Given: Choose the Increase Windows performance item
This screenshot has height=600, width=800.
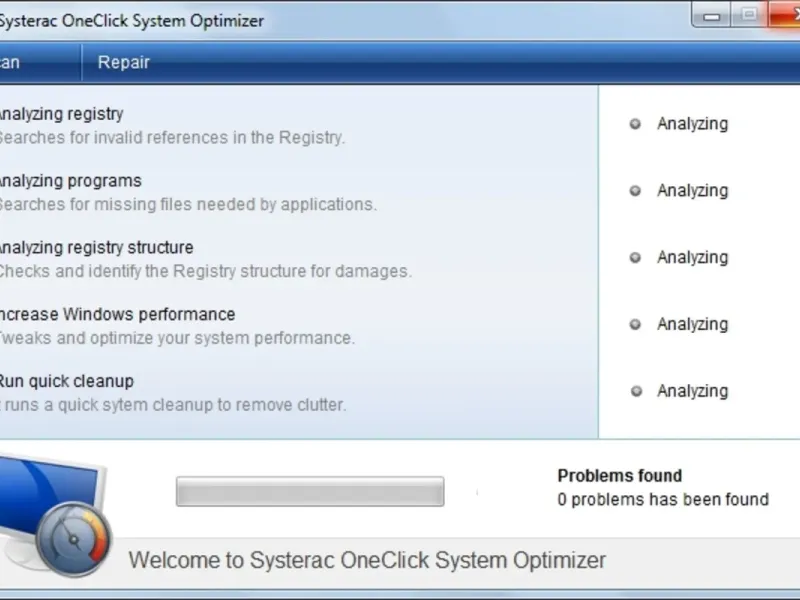Looking at the screenshot, I should point(116,315).
